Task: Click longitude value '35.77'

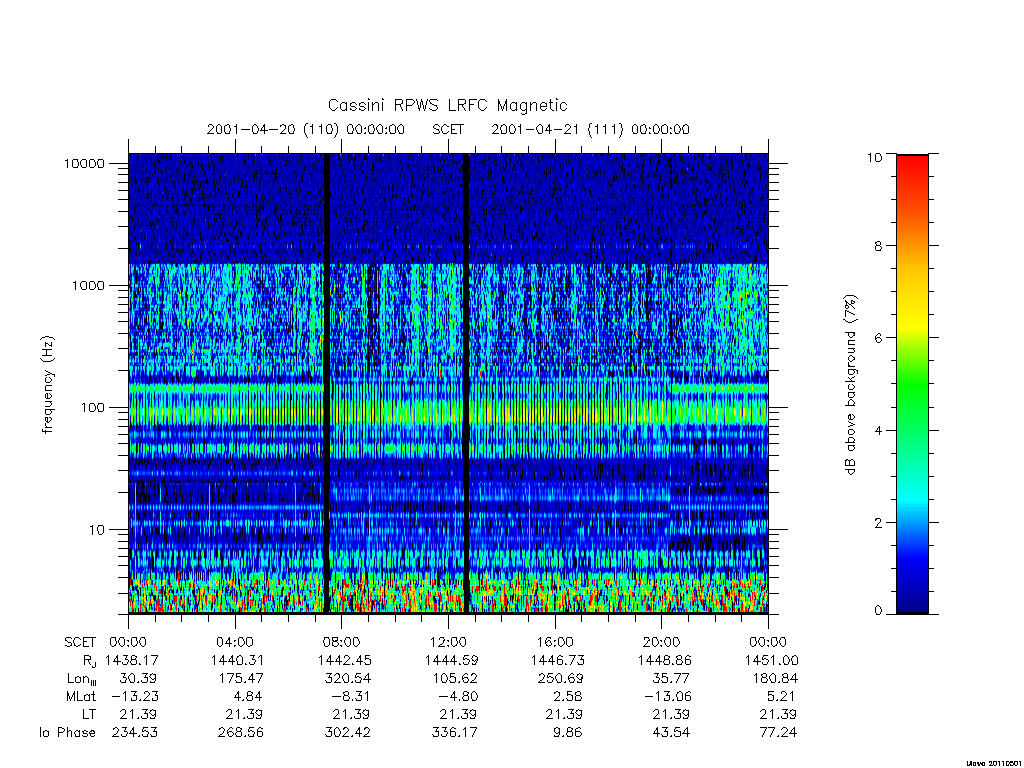Action: (671, 679)
